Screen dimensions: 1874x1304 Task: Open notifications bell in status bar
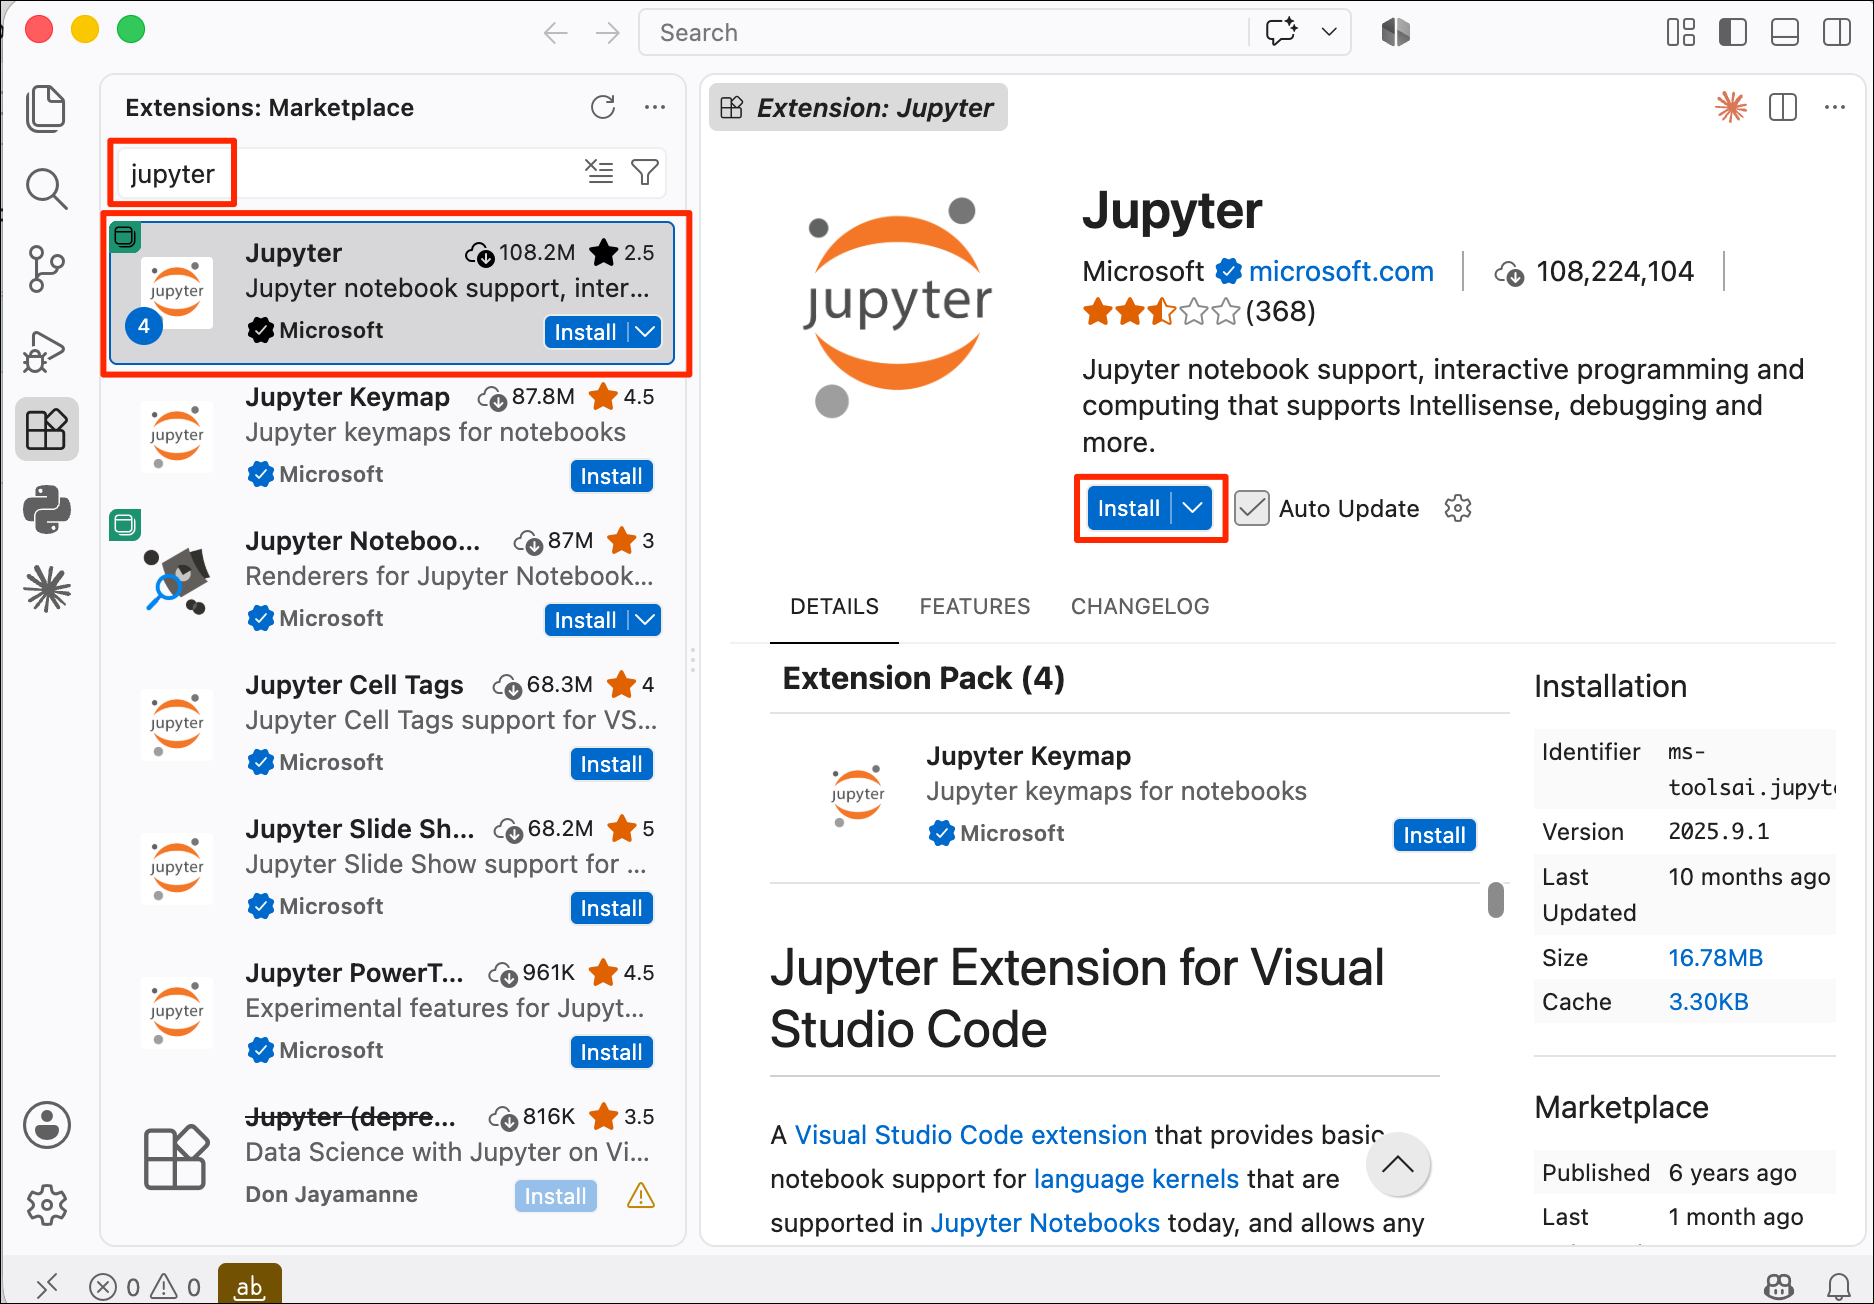tap(1838, 1285)
